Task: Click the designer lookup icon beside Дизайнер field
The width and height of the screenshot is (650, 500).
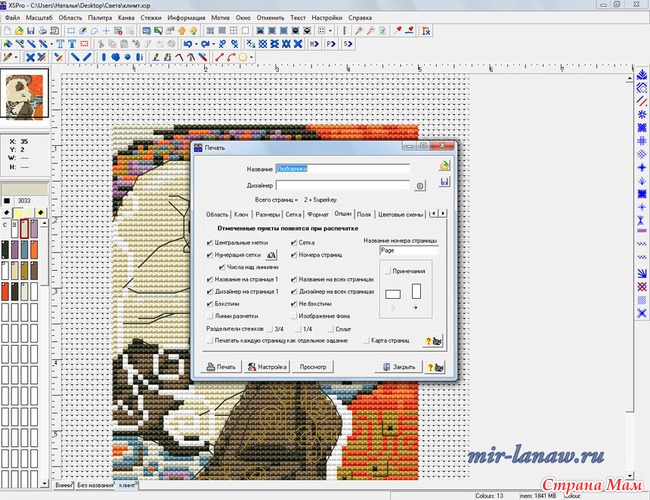Action: click(x=420, y=185)
